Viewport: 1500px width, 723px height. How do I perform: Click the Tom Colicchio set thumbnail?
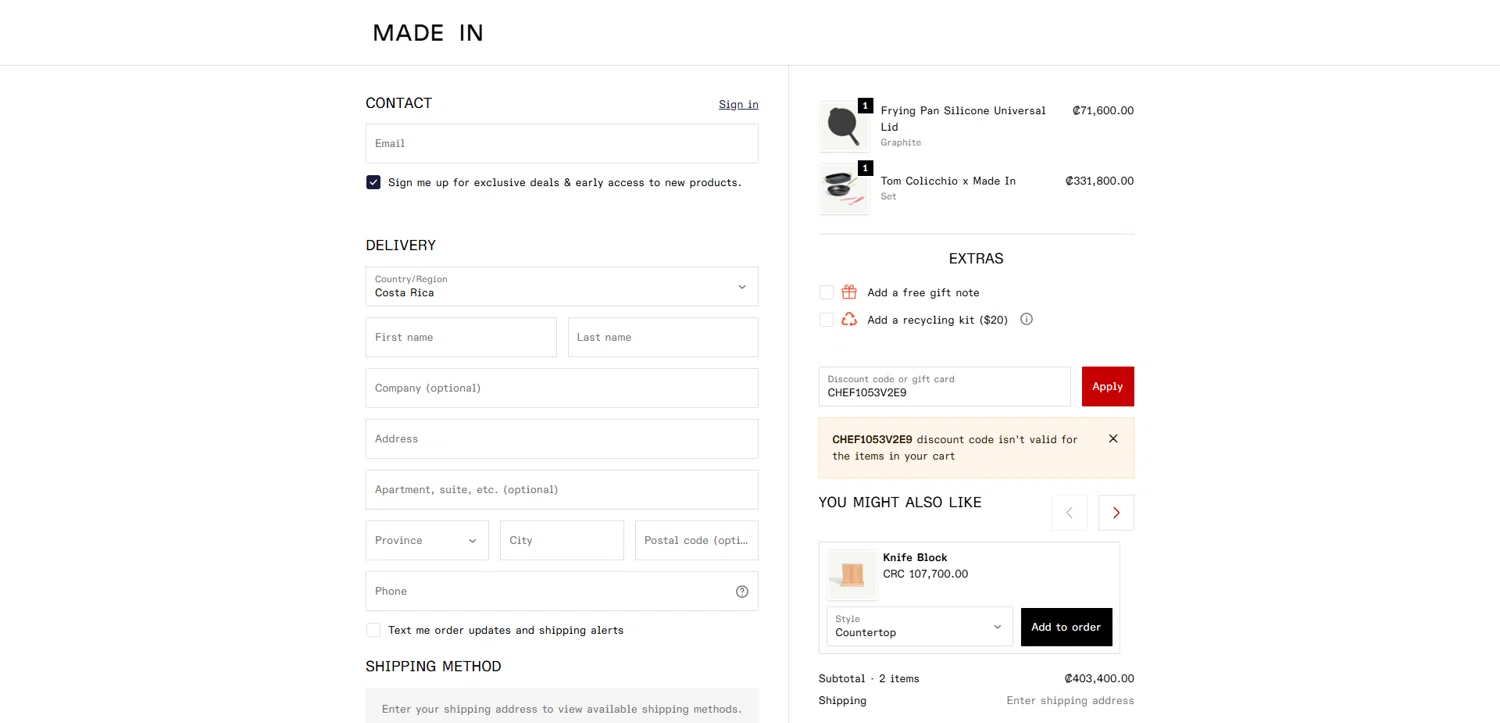coord(844,189)
